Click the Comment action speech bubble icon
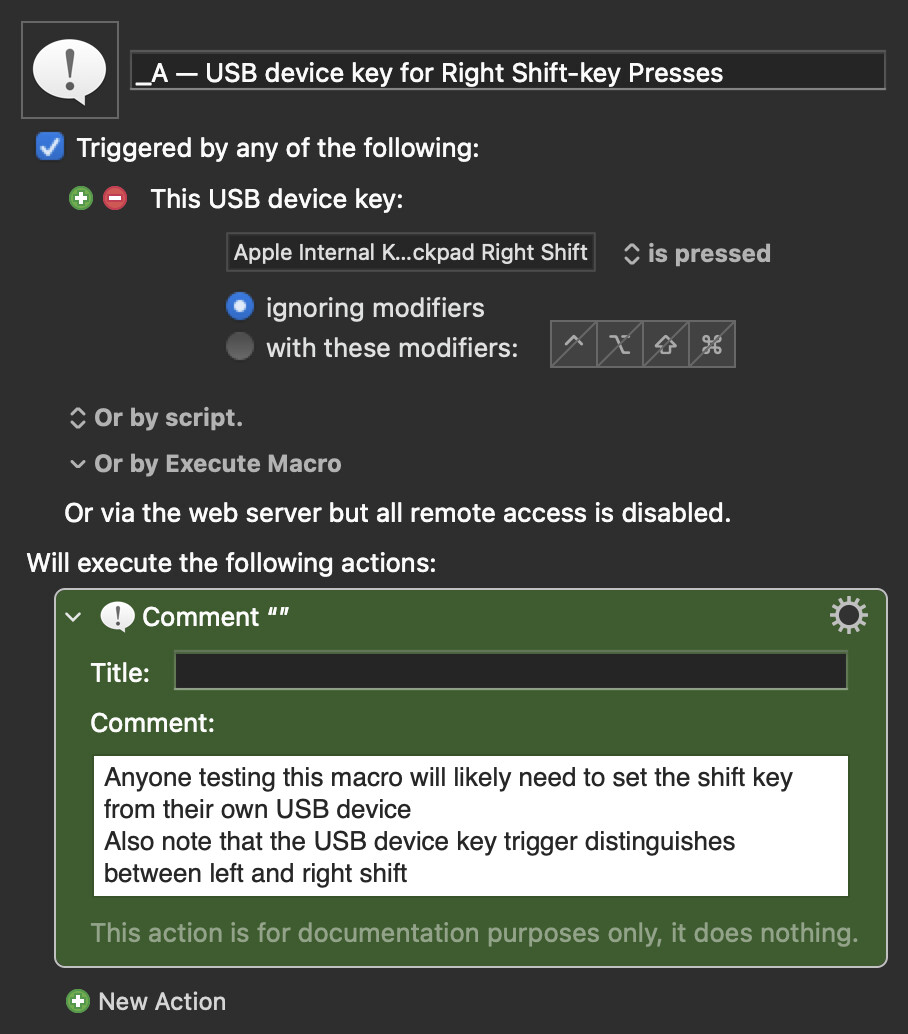The width and height of the screenshot is (908, 1034). 118,617
